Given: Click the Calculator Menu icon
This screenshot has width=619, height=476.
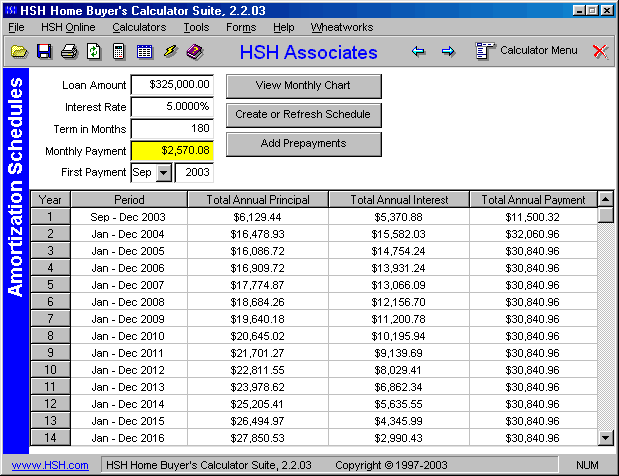Looking at the screenshot, I should pos(485,51).
